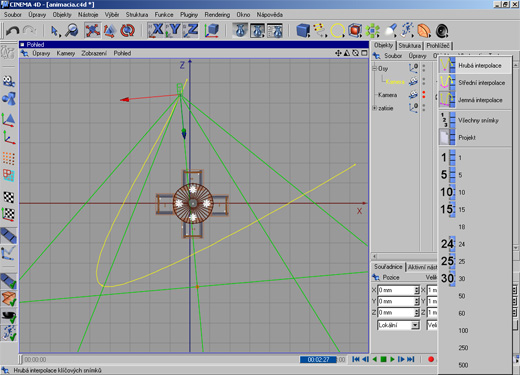Set frame rate to 30
The height and width of the screenshot is (375, 520).
[475, 279]
